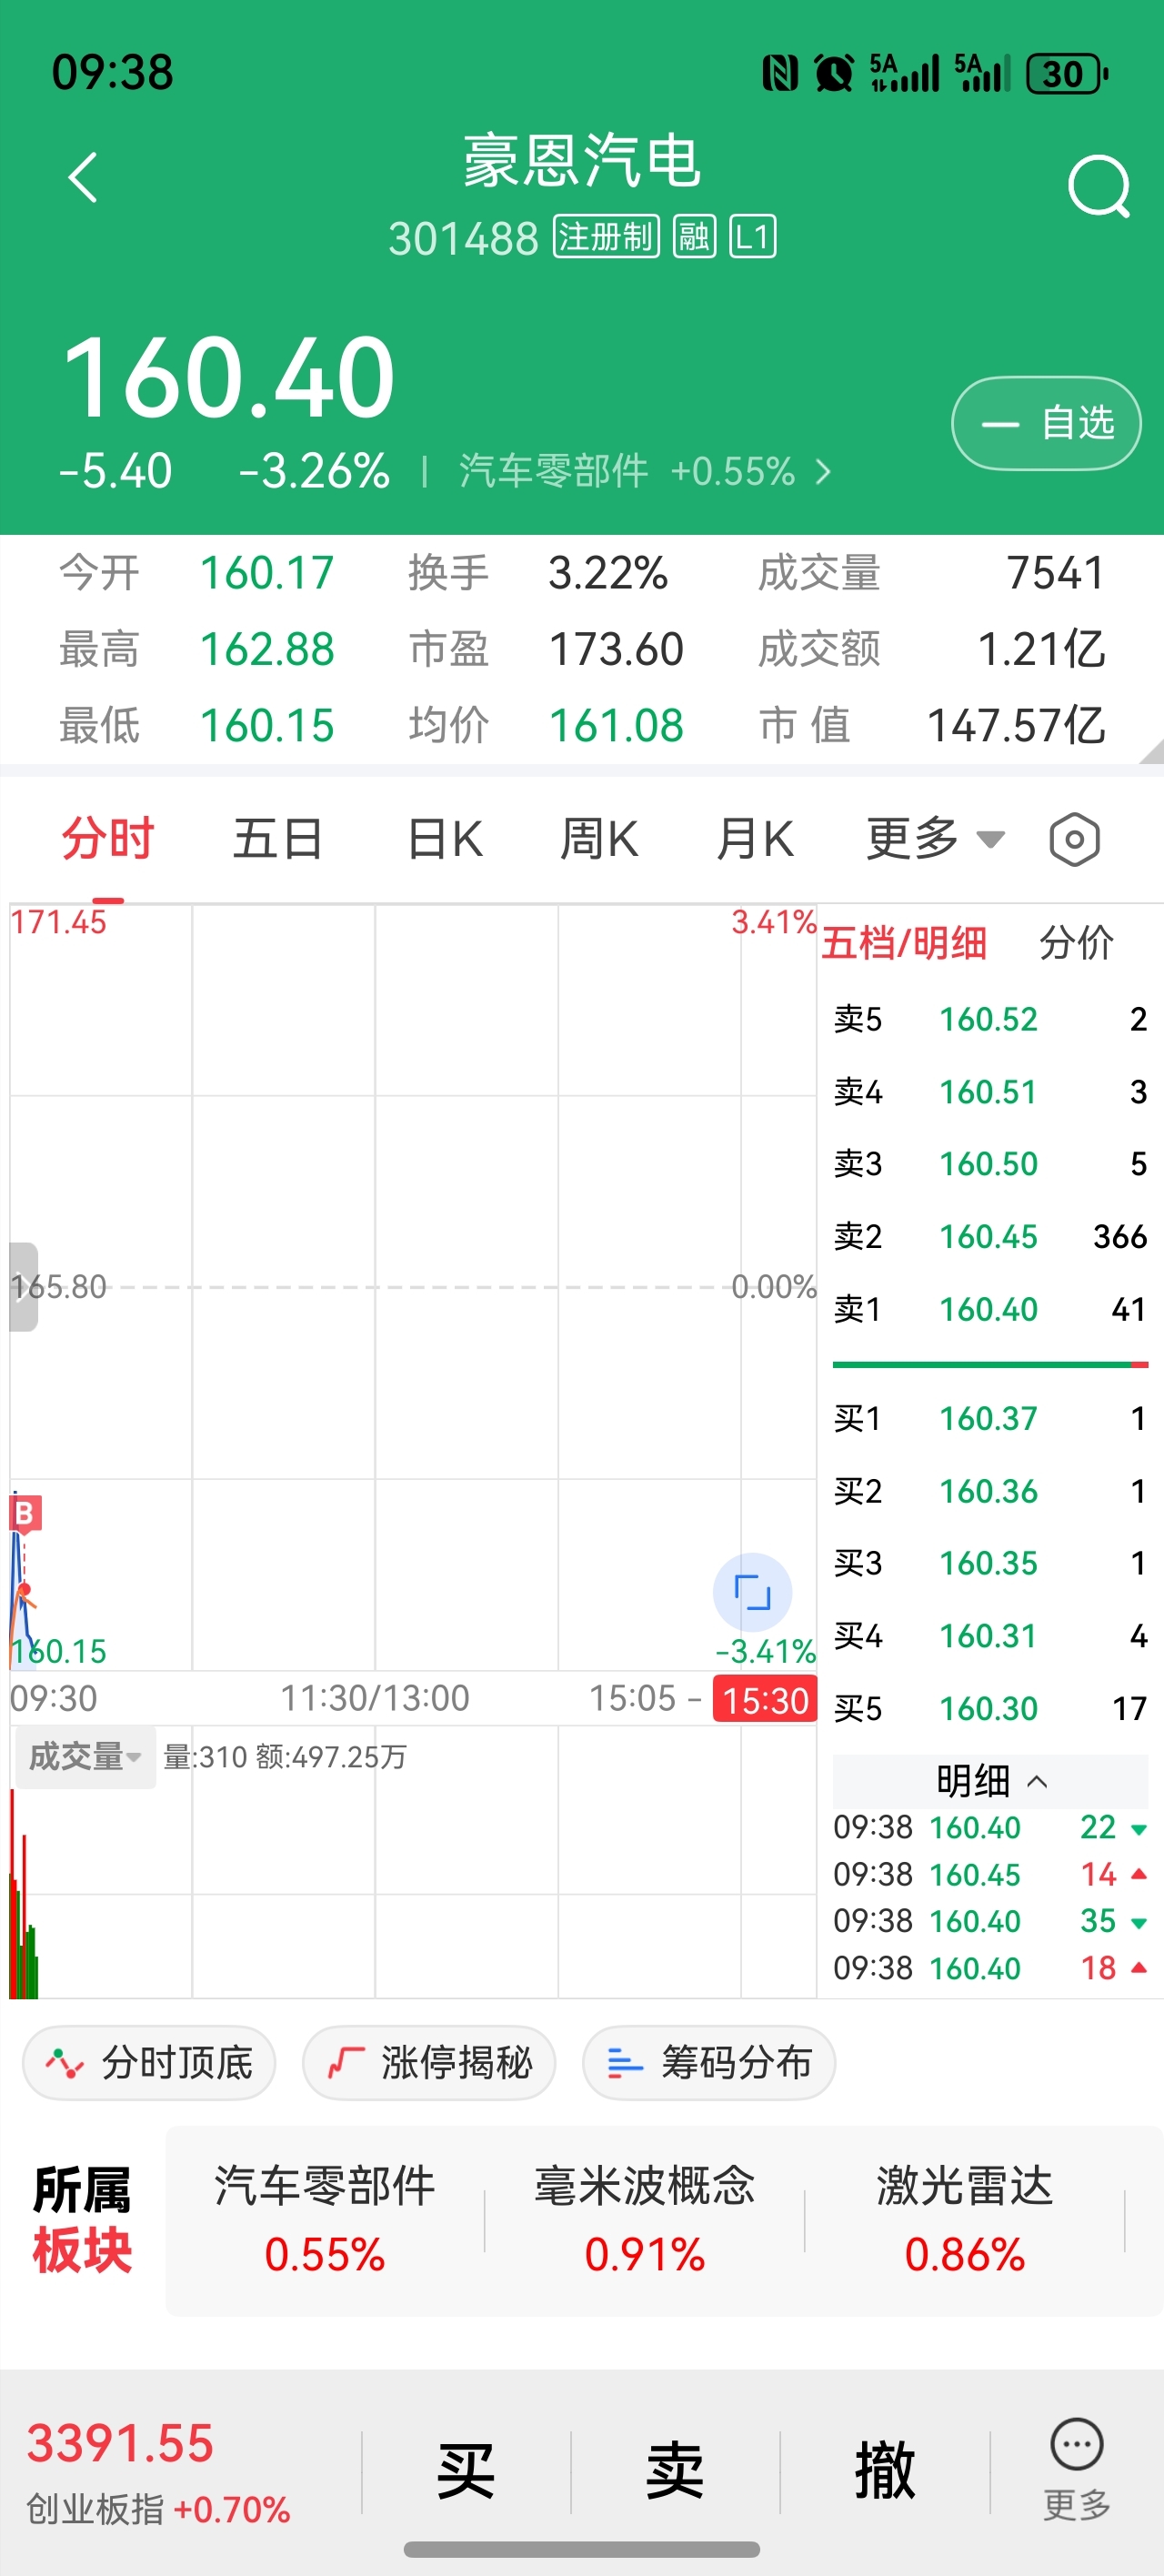Image resolution: width=1164 pixels, height=2576 pixels.
Task: Select the 分价 tab
Action: click(1076, 943)
